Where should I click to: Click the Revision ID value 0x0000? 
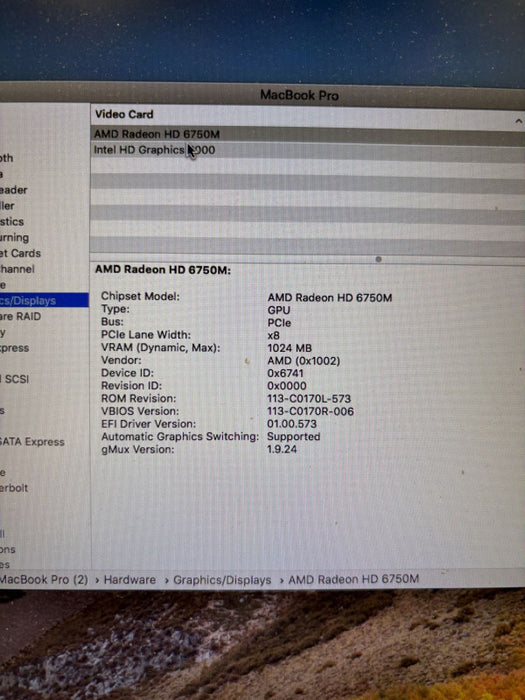coord(287,386)
